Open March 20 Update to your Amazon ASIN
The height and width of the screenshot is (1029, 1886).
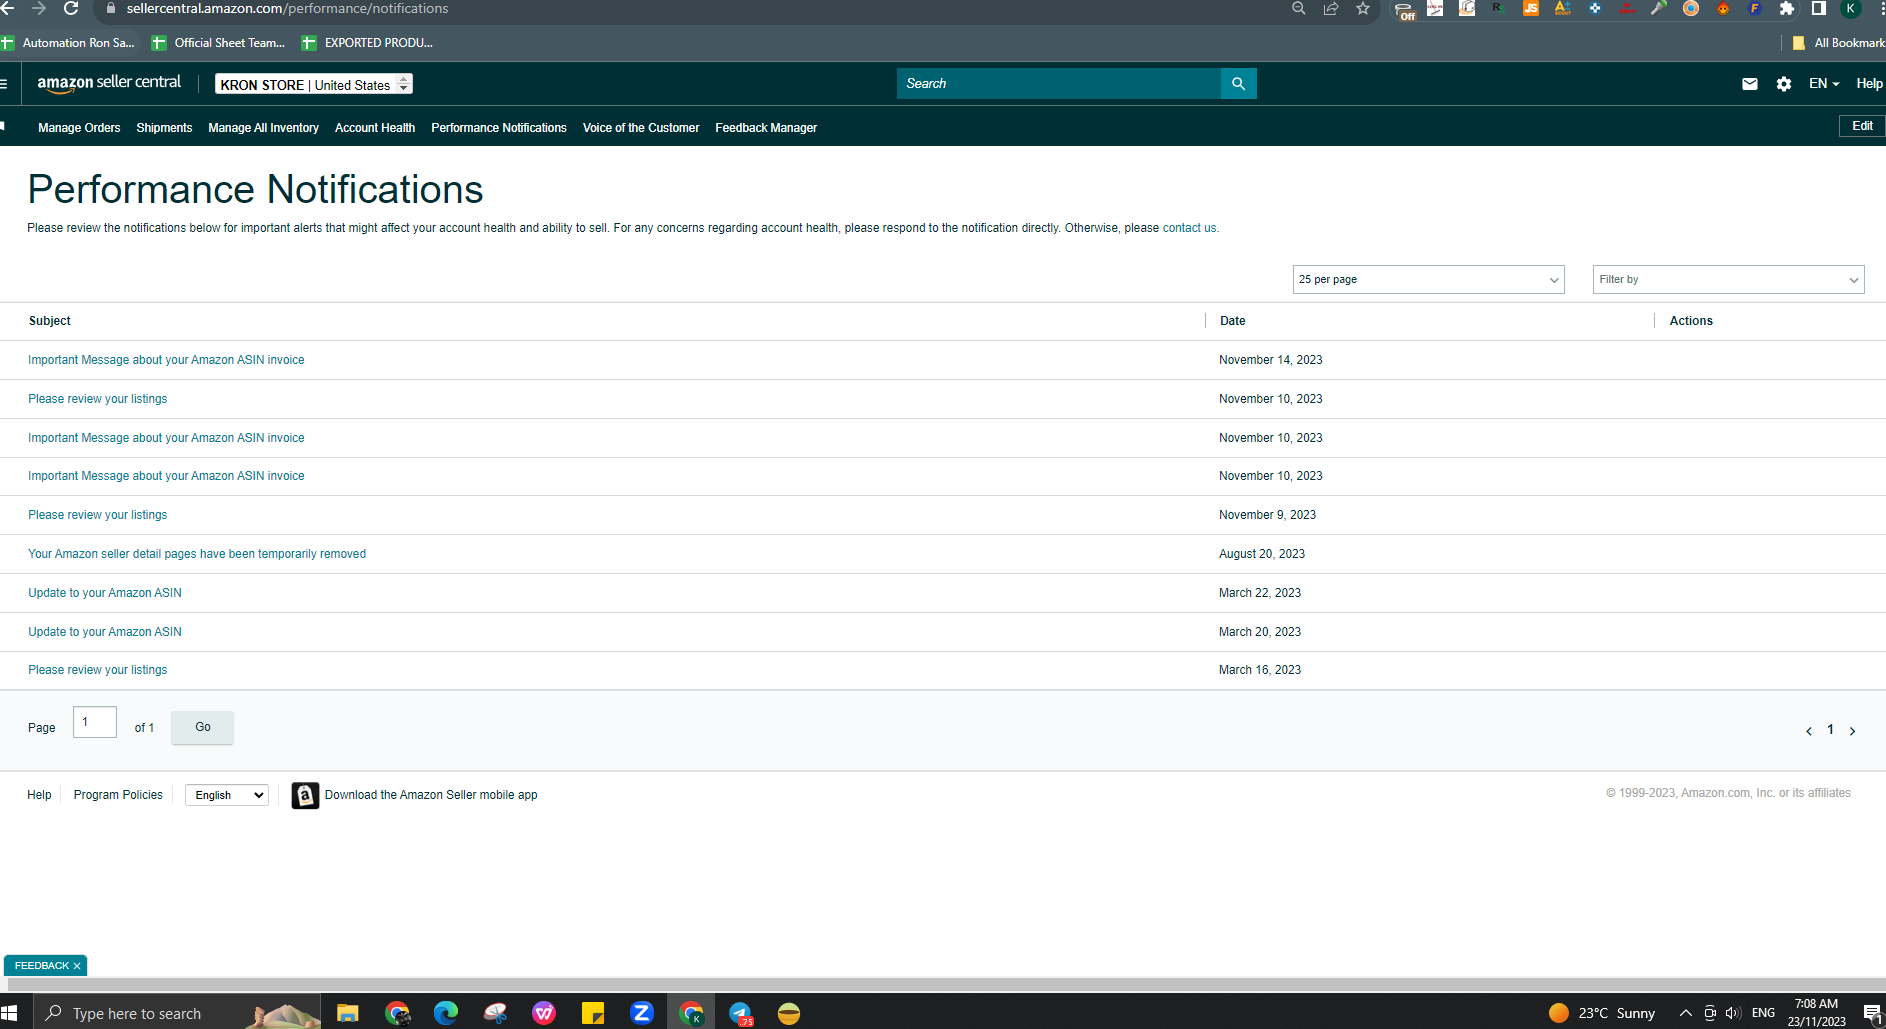click(105, 632)
